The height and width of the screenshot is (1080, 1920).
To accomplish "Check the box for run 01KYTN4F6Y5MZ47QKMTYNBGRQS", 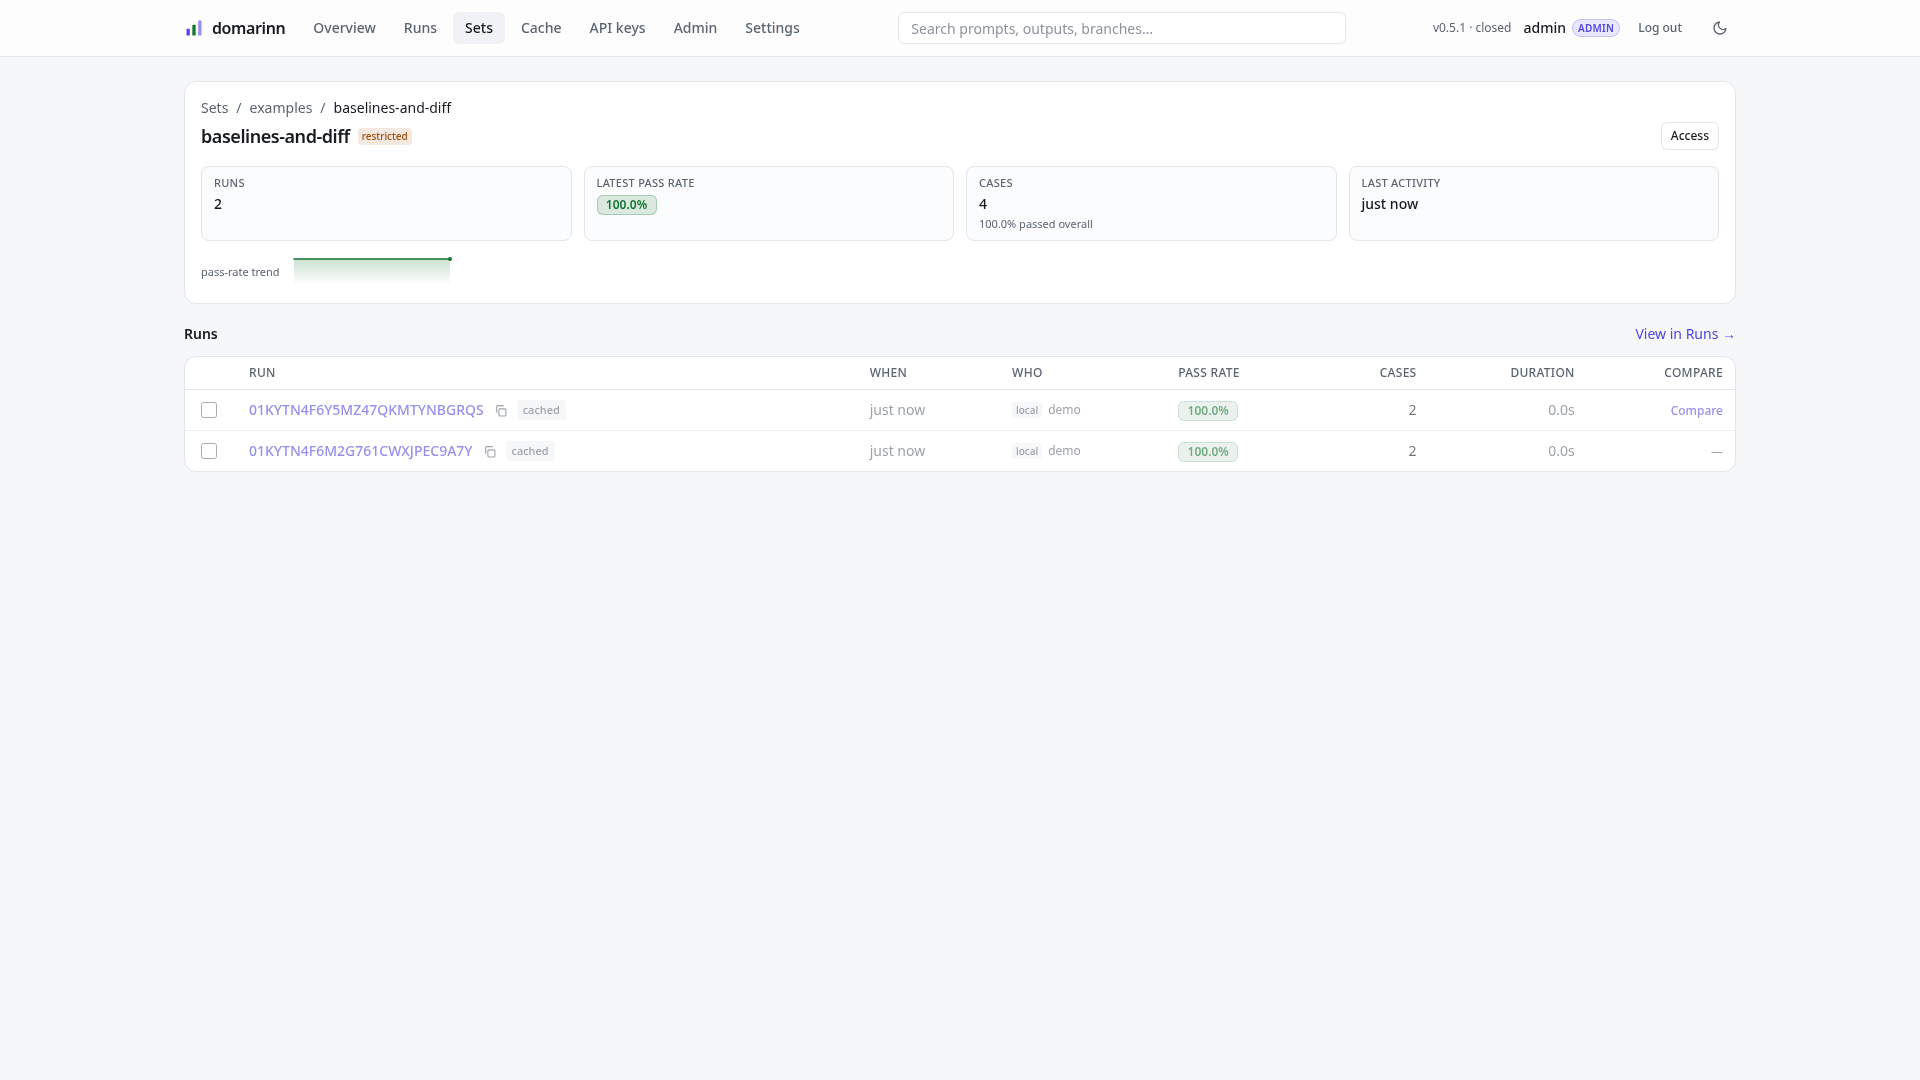I will coord(209,410).
